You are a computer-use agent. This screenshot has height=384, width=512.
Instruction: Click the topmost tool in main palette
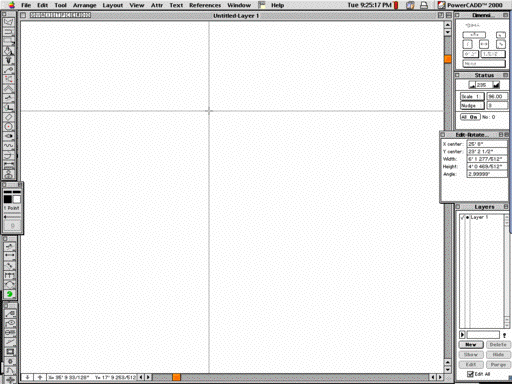[x=9, y=22]
